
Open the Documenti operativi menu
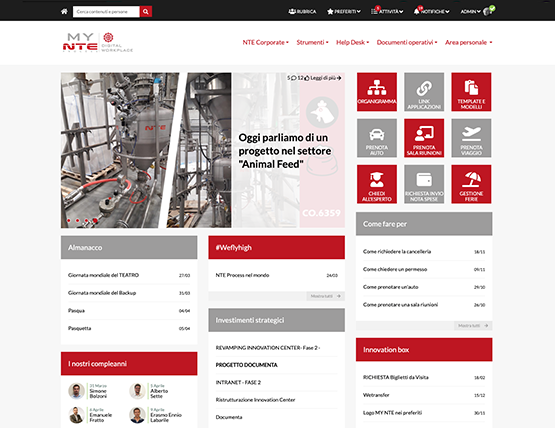pos(407,42)
